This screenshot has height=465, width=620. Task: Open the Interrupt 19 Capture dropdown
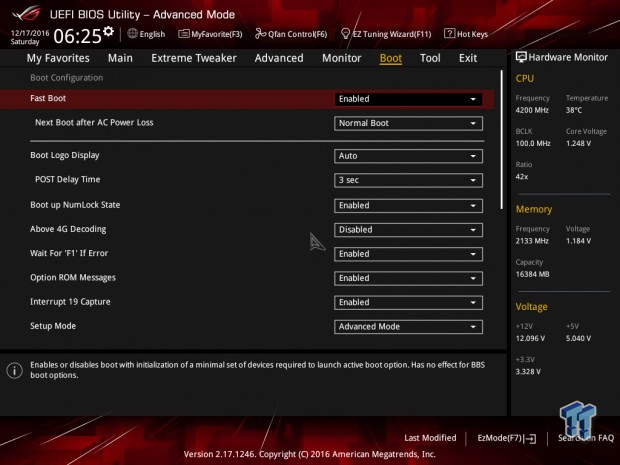(x=408, y=302)
